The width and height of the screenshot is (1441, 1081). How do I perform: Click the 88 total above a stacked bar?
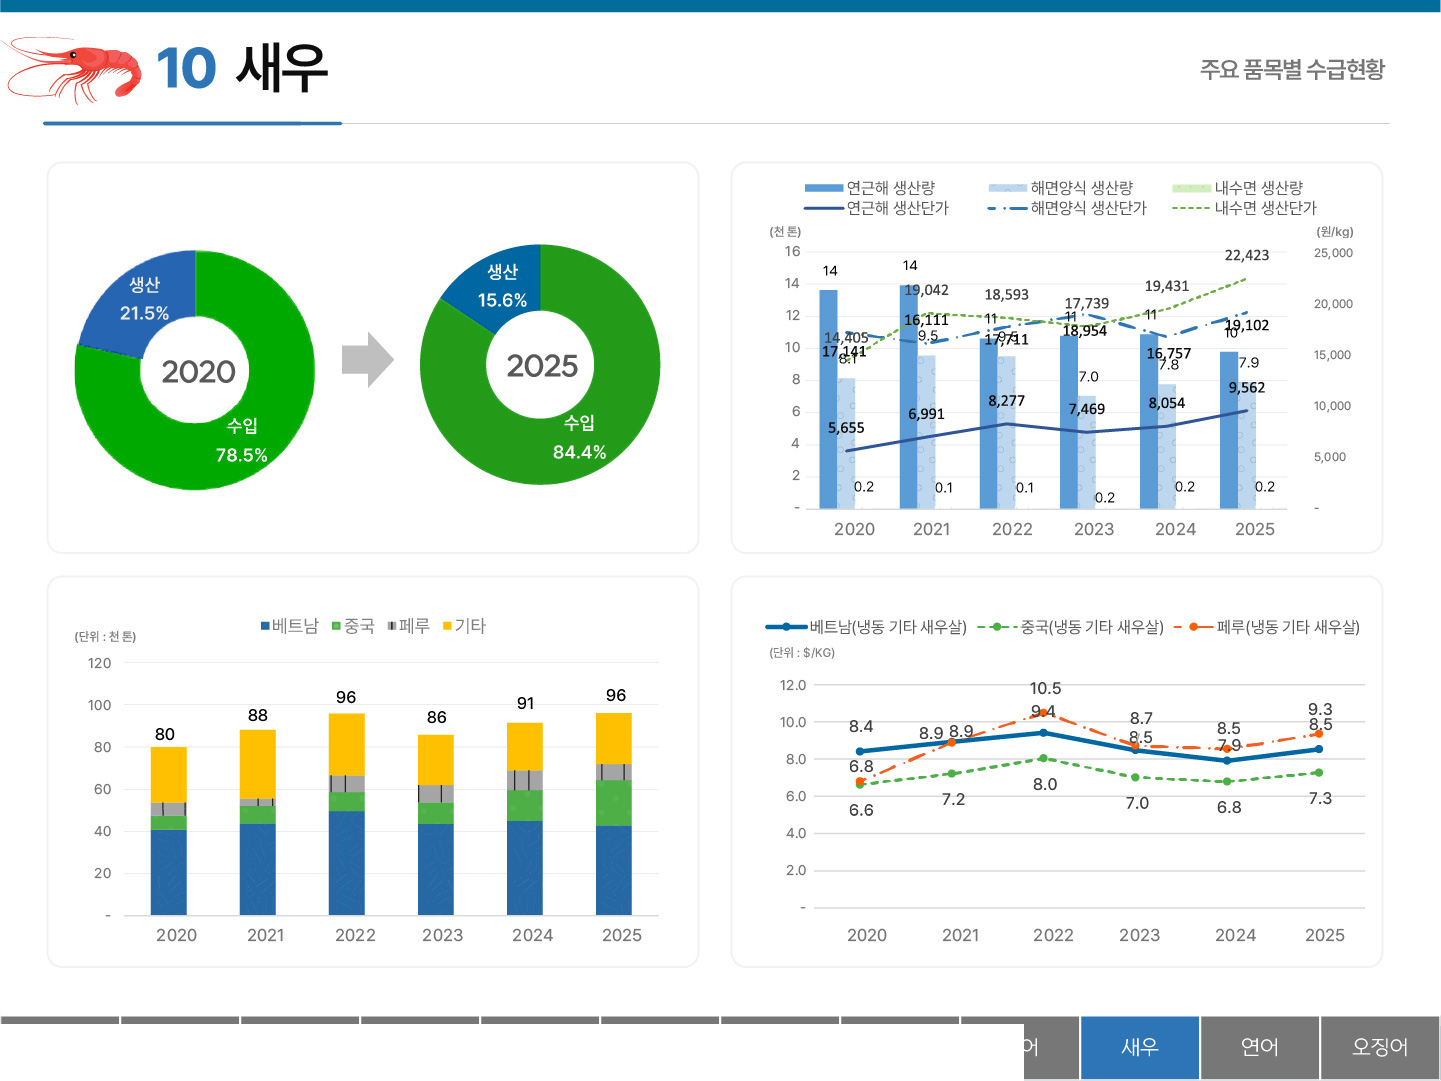point(258,716)
